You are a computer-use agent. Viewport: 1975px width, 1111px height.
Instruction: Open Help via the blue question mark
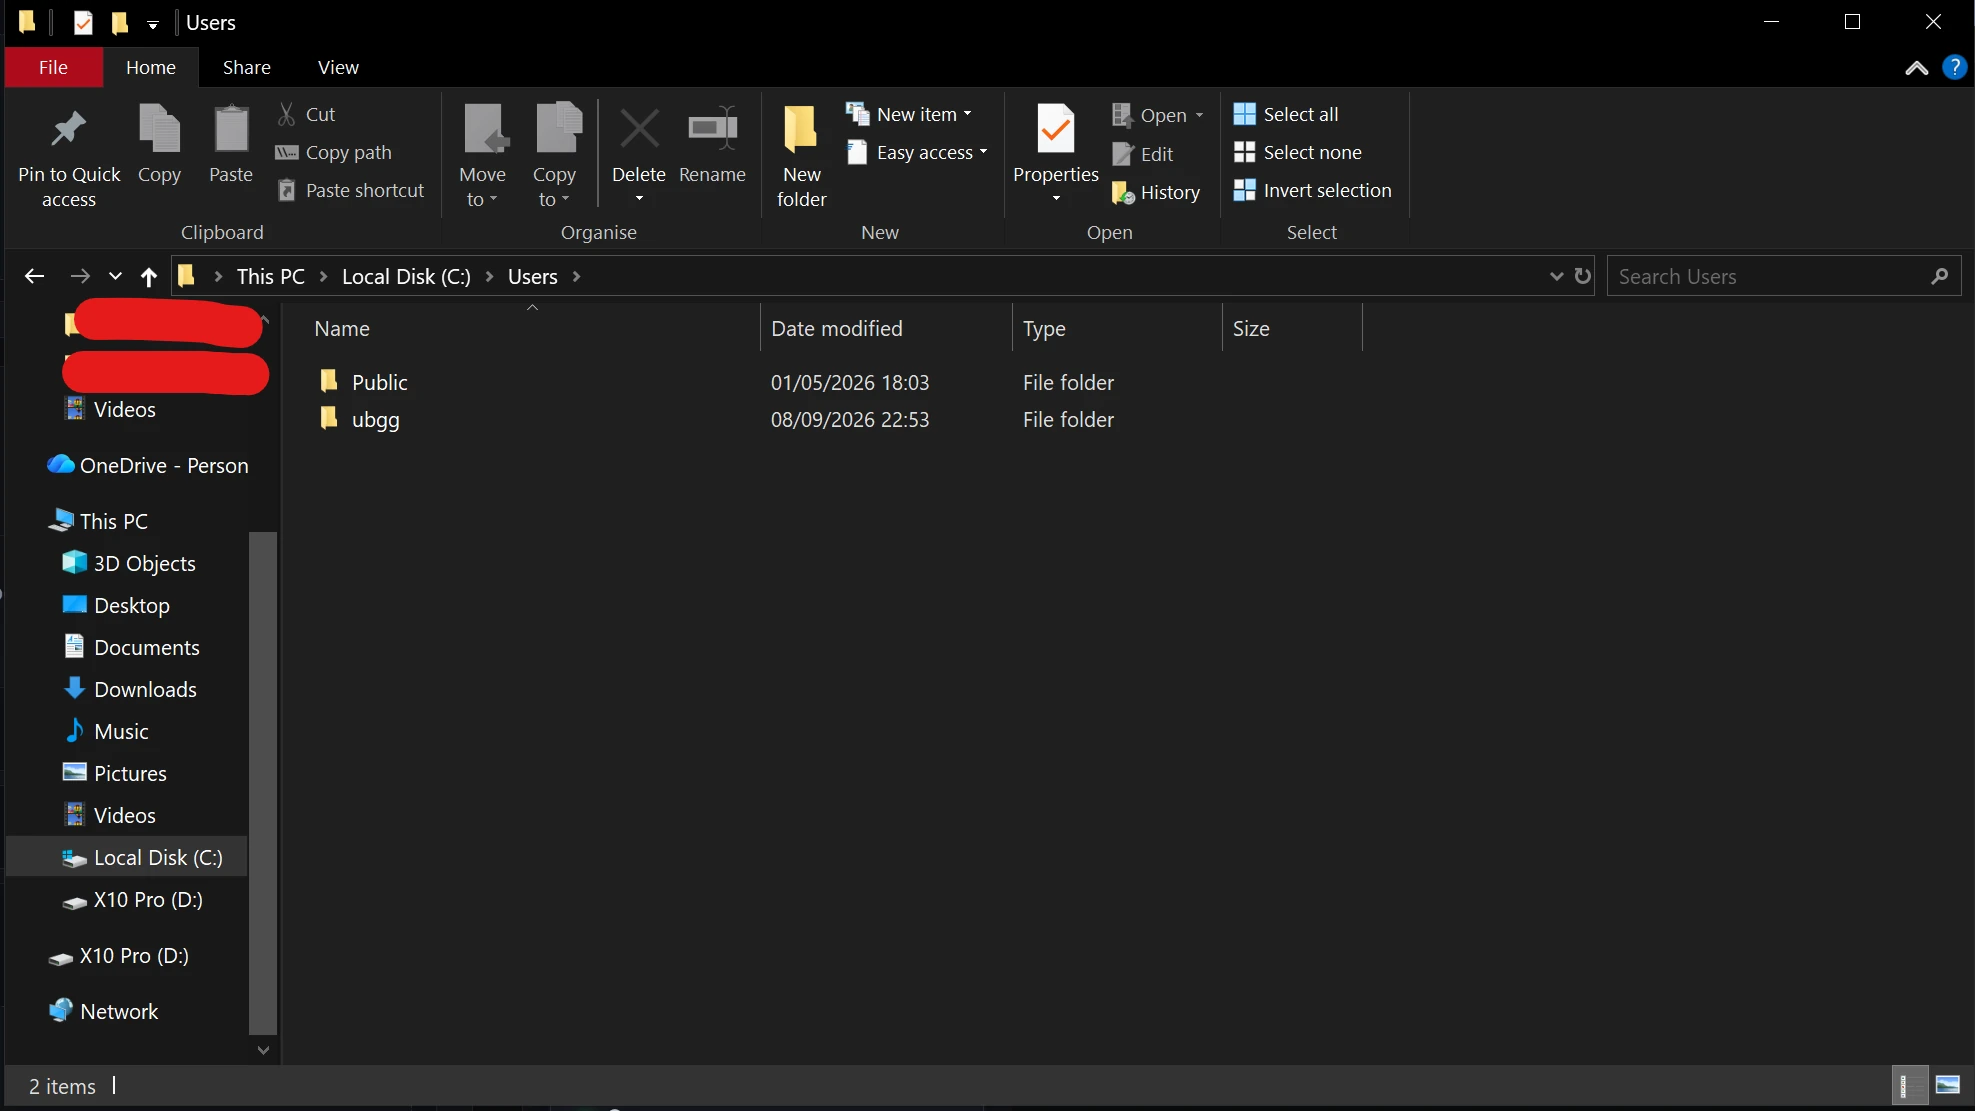coord(1954,67)
